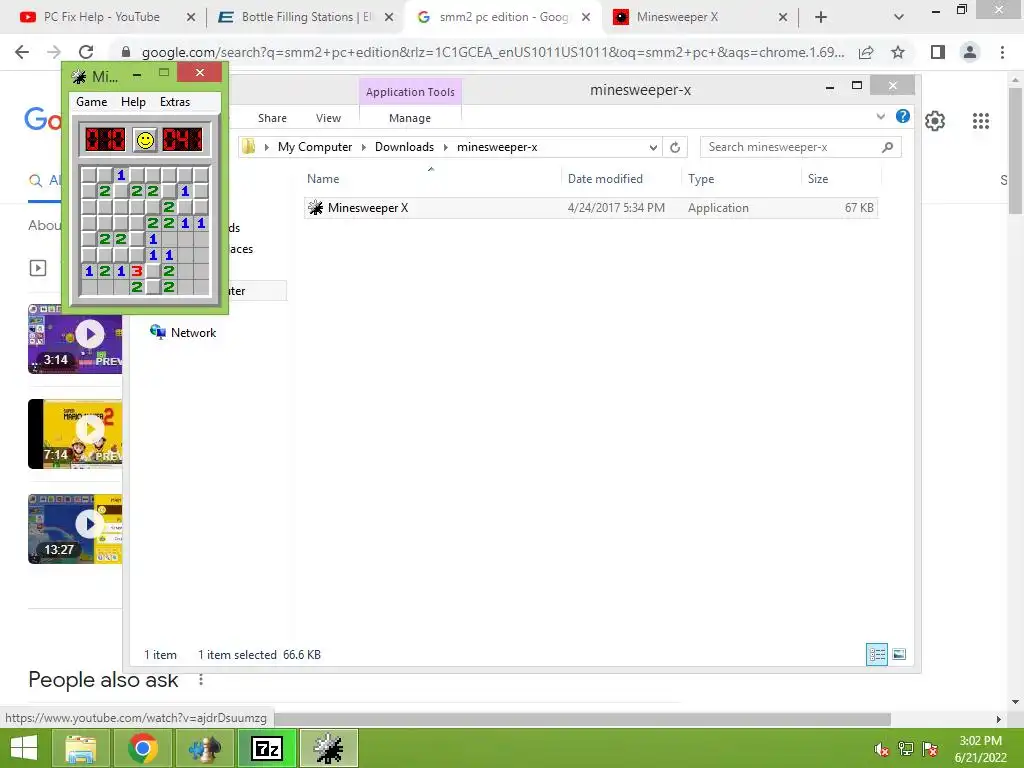1024x768 pixels.
Task: Reload the Chrome page
Action: click(86, 52)
